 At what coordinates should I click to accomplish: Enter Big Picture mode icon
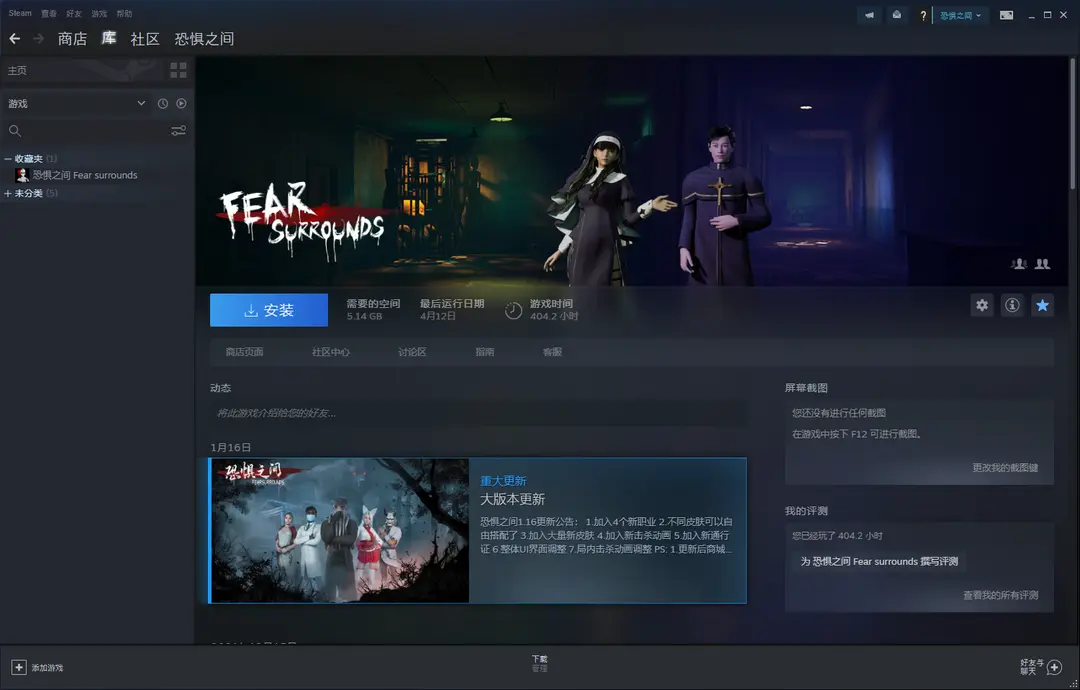[x=1006, y=15]
